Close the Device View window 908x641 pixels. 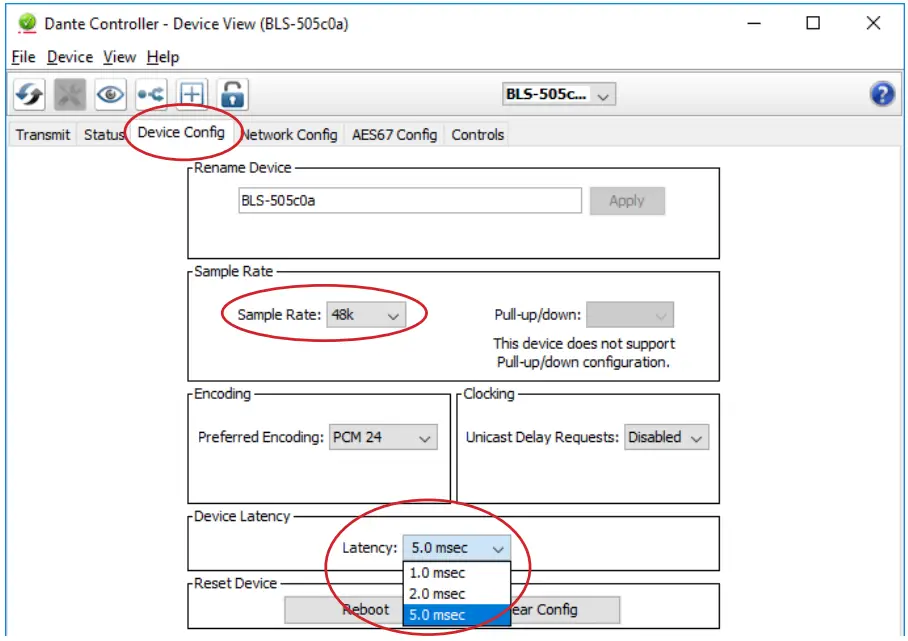873,23
